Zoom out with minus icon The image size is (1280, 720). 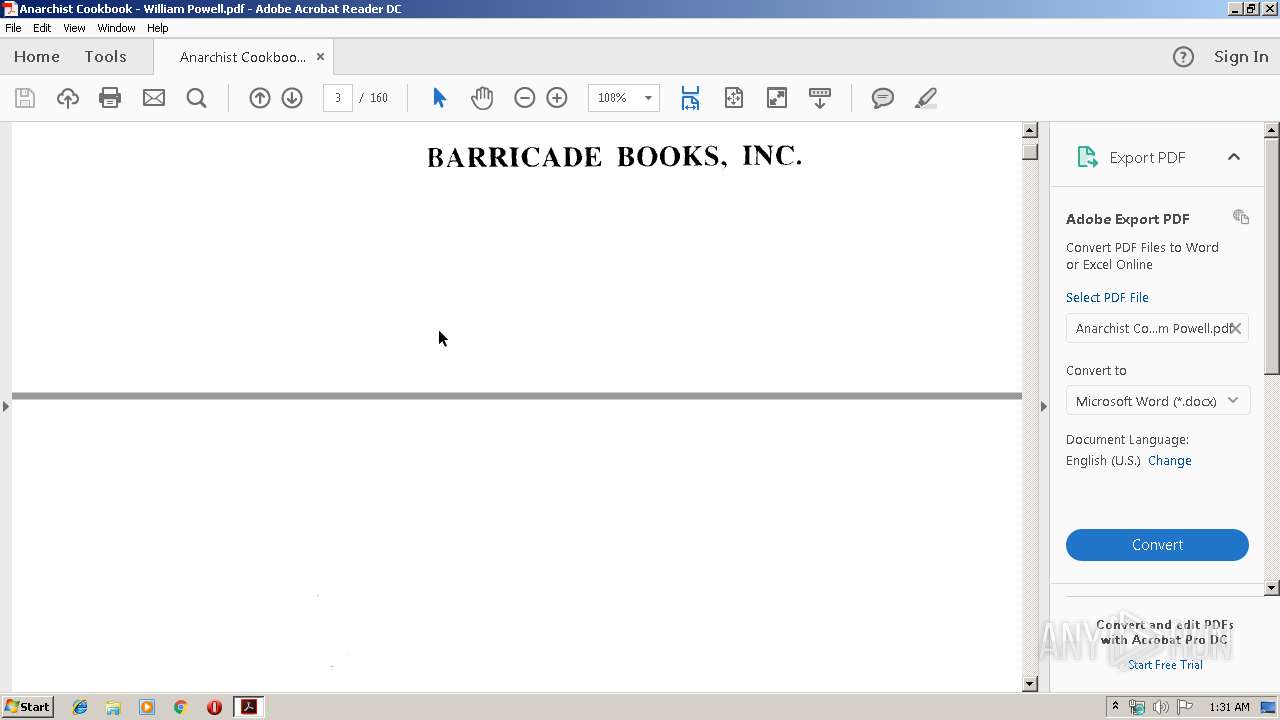525,98
